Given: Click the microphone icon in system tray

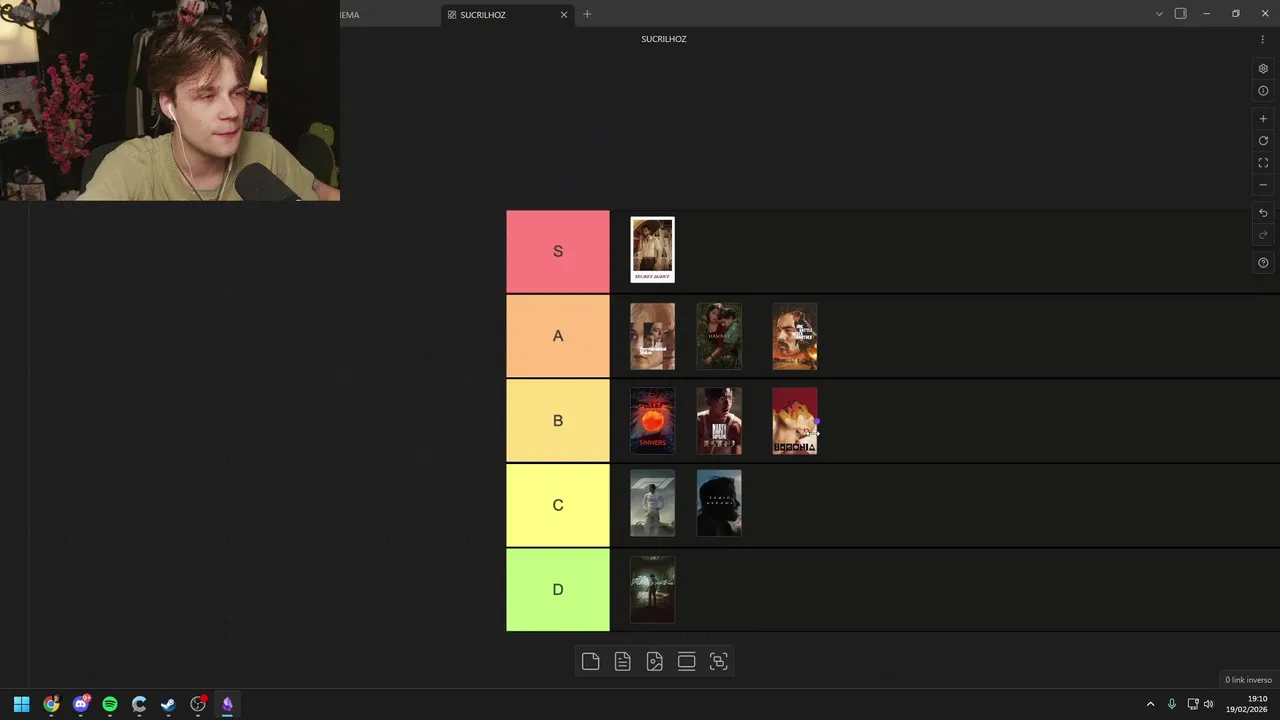Looking at the screenshot, I should coord(1172,704).
